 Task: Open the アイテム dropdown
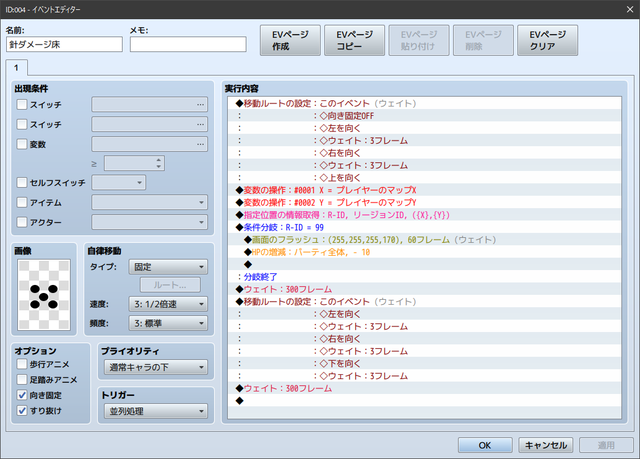[149, 202]
